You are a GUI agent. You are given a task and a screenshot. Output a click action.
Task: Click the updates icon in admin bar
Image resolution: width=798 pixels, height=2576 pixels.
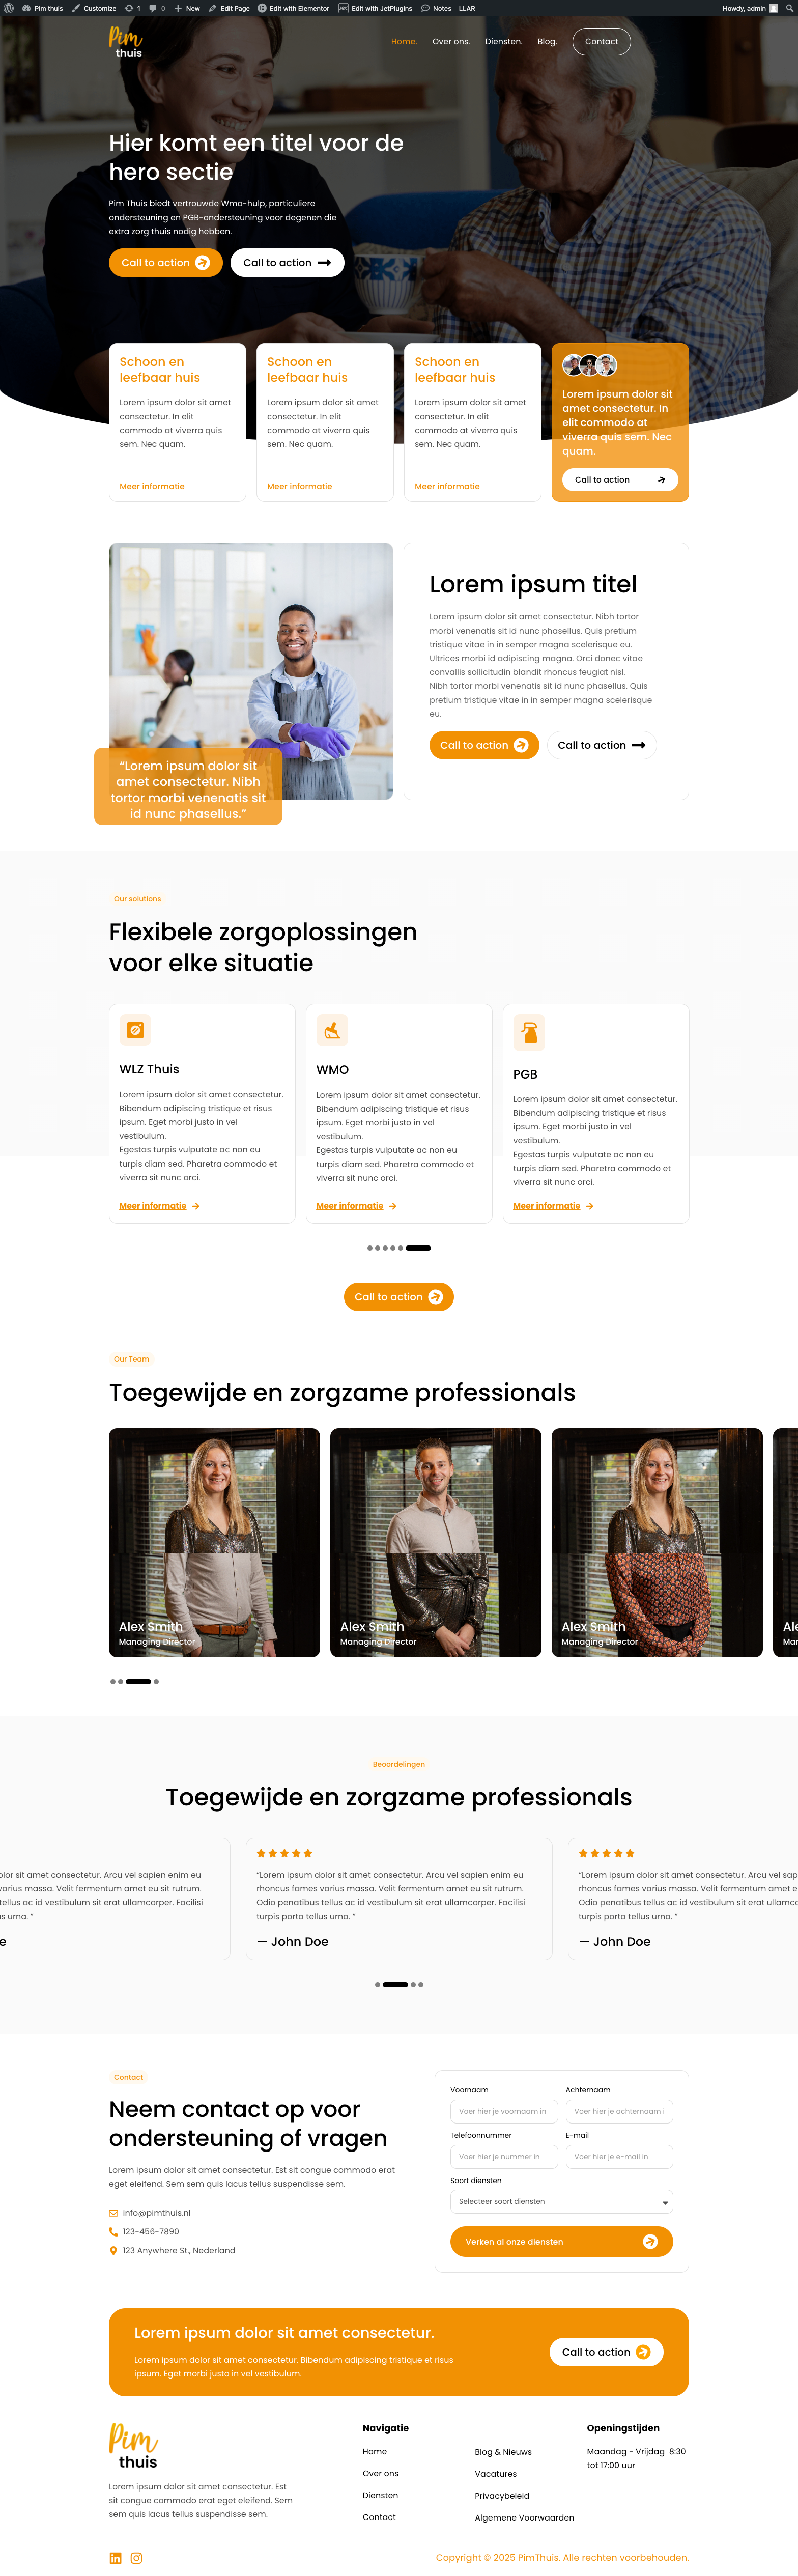[x=132, y=8]
